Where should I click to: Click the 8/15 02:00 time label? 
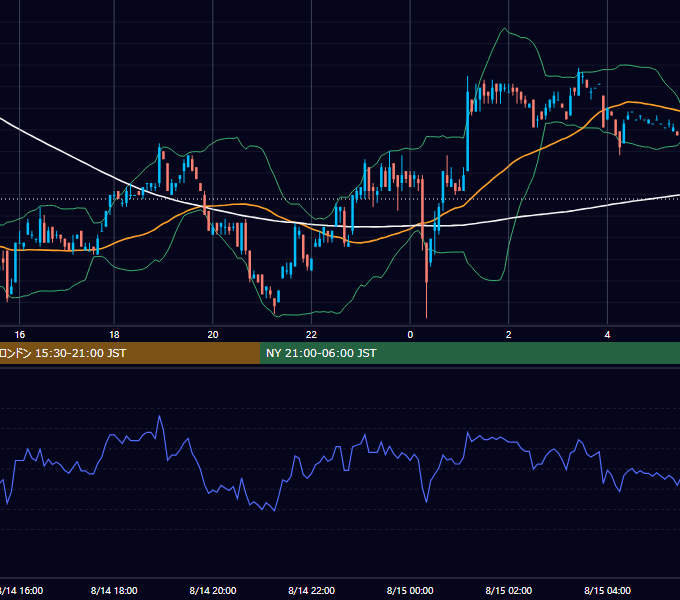509,590
